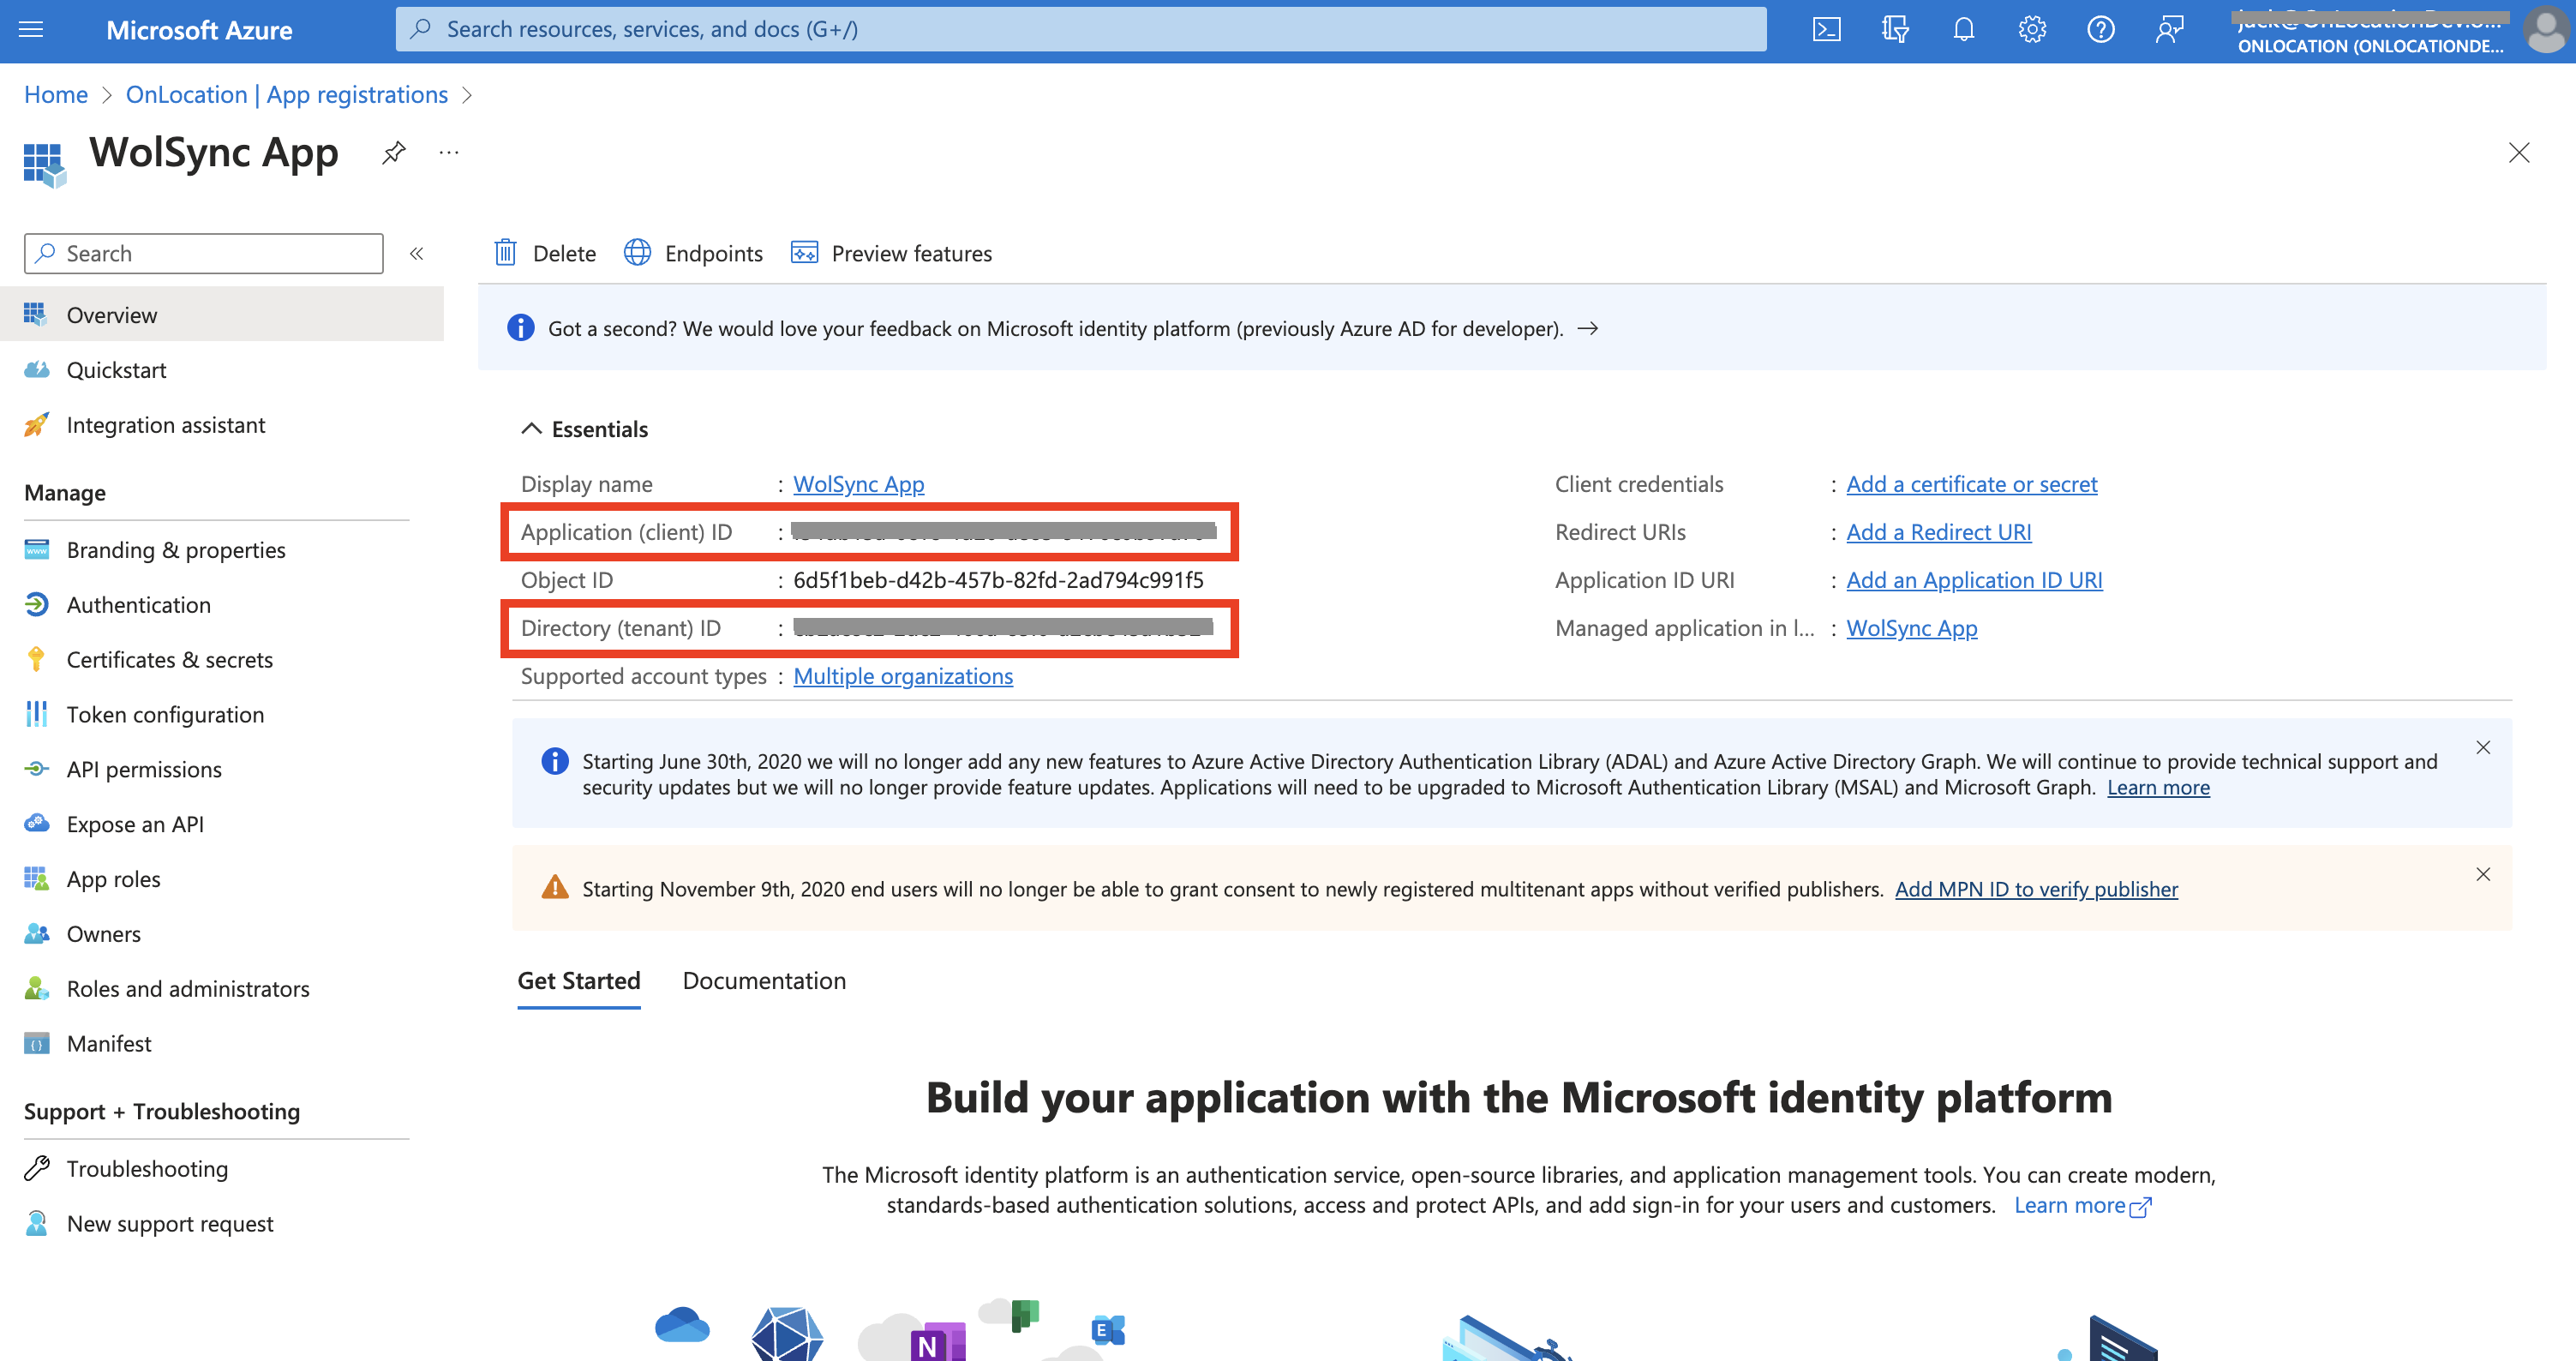Open the WolSync App display name link

858,484
